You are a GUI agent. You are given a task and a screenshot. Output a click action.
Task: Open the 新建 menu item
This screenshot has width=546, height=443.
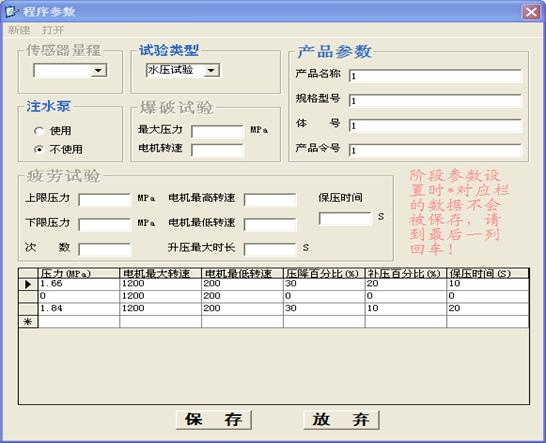coord(19,30)
